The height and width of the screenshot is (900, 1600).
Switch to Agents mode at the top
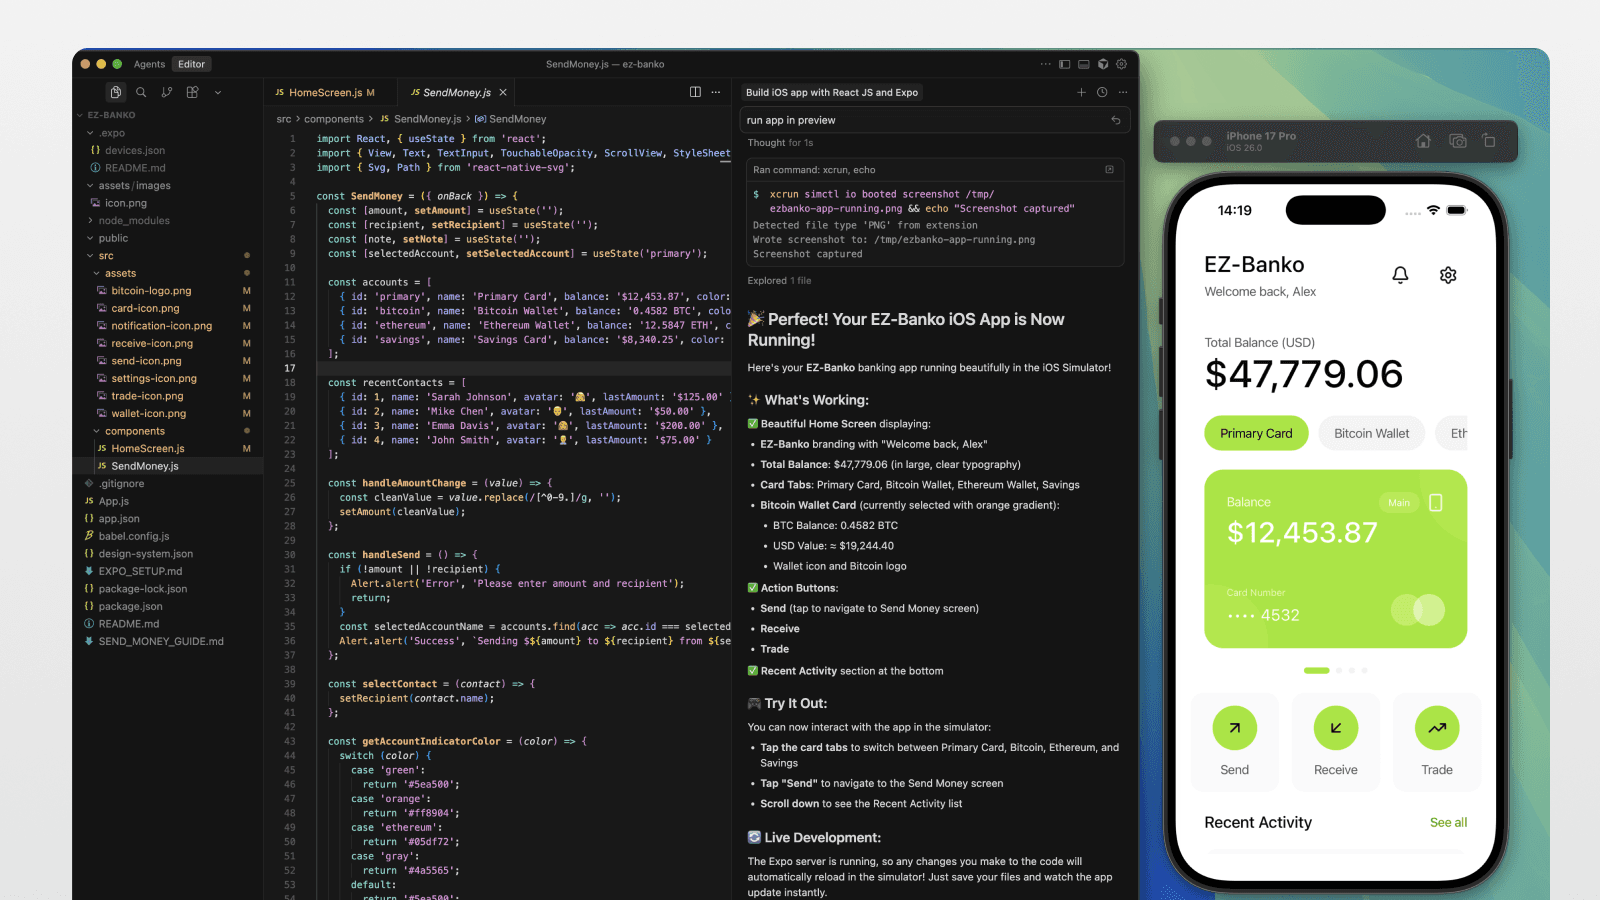[x=149, y=63]
